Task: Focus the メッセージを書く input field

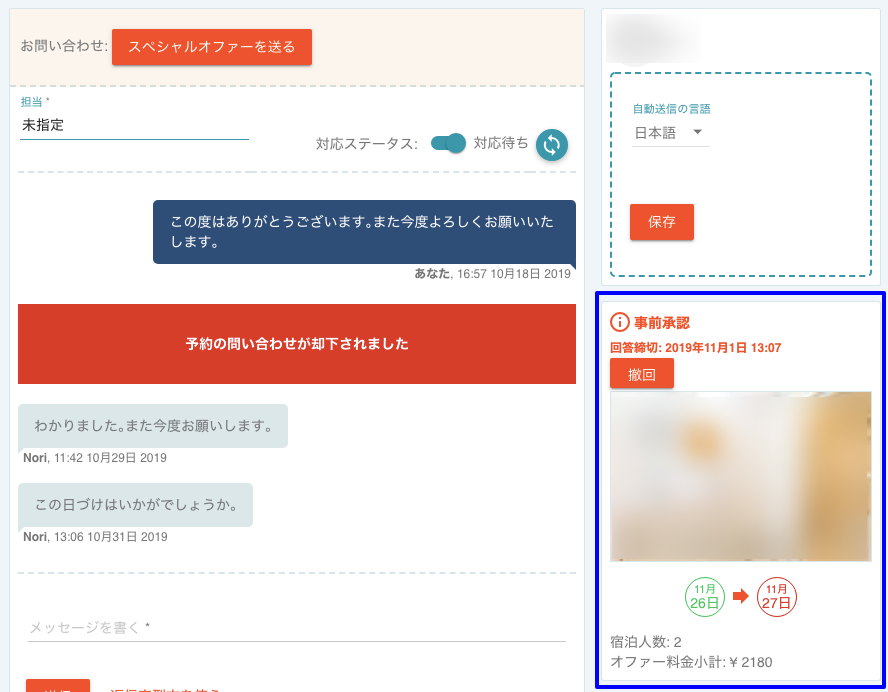Action: click(297, 627)
